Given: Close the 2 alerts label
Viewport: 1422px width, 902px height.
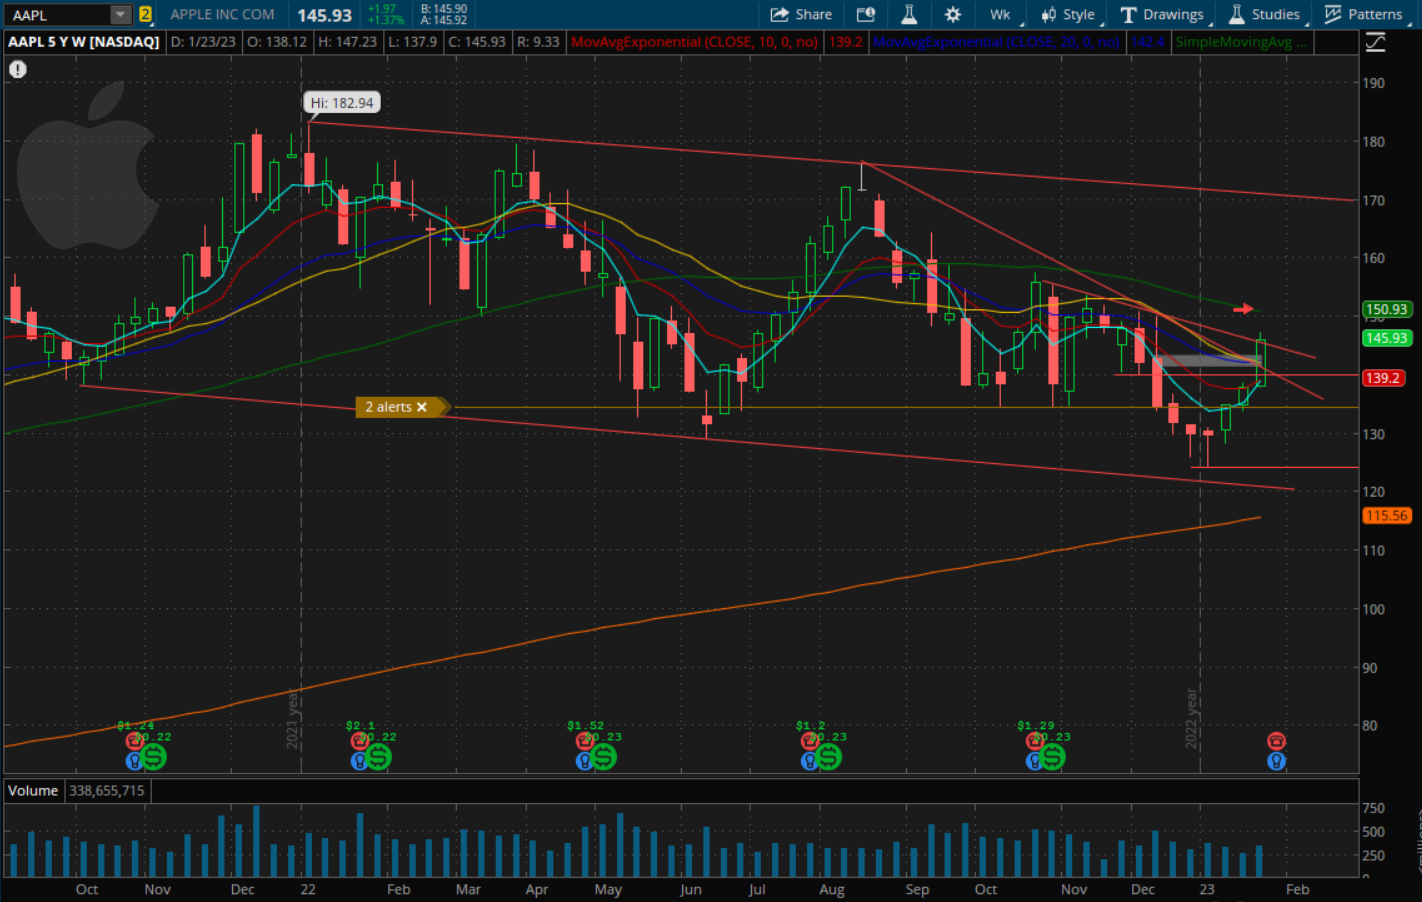Looking at the screenshot, I should click(422, 407).
